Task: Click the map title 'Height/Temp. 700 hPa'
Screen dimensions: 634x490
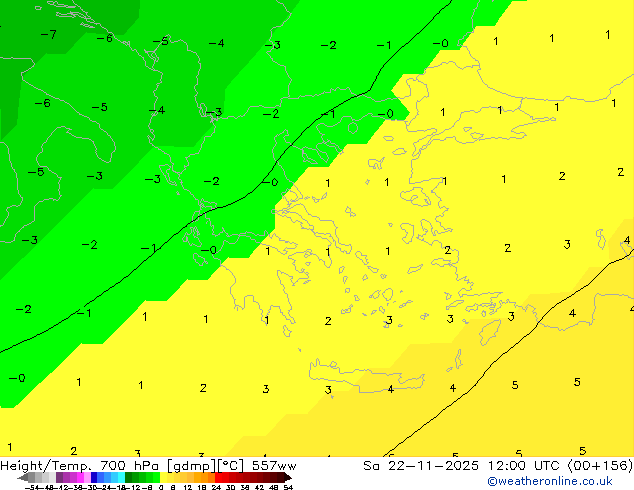Action: click(x=80, y=466)
